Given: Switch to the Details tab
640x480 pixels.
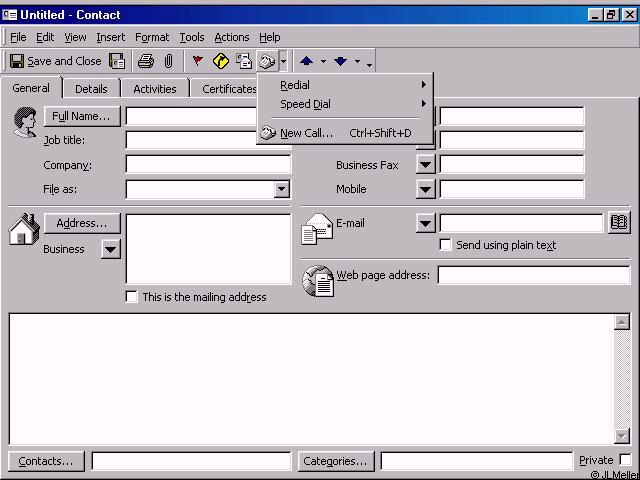Looking at the screenshot, I should point(91,89).
